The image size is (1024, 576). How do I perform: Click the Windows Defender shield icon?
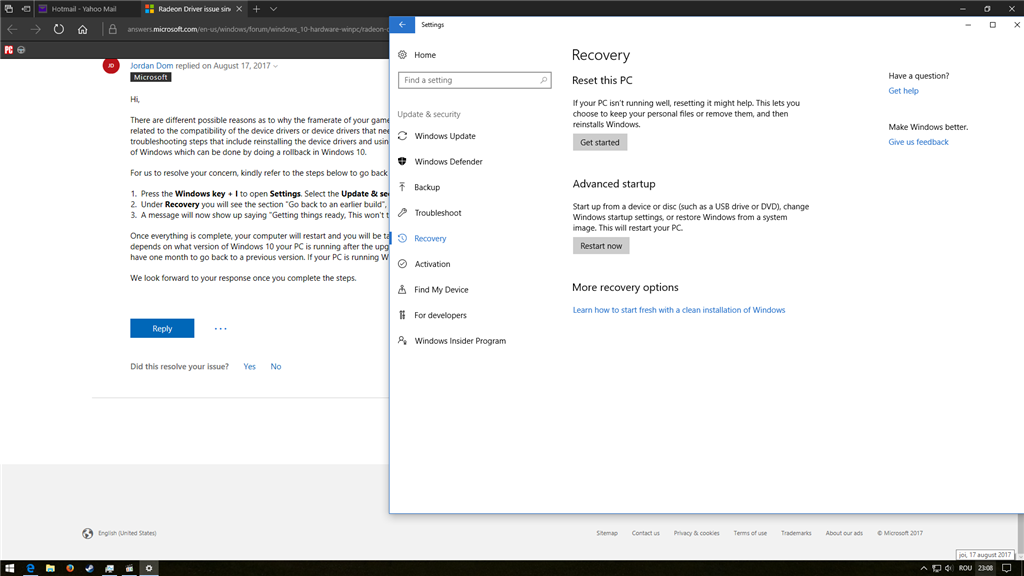pyautogui.click(x=402, y=161)
